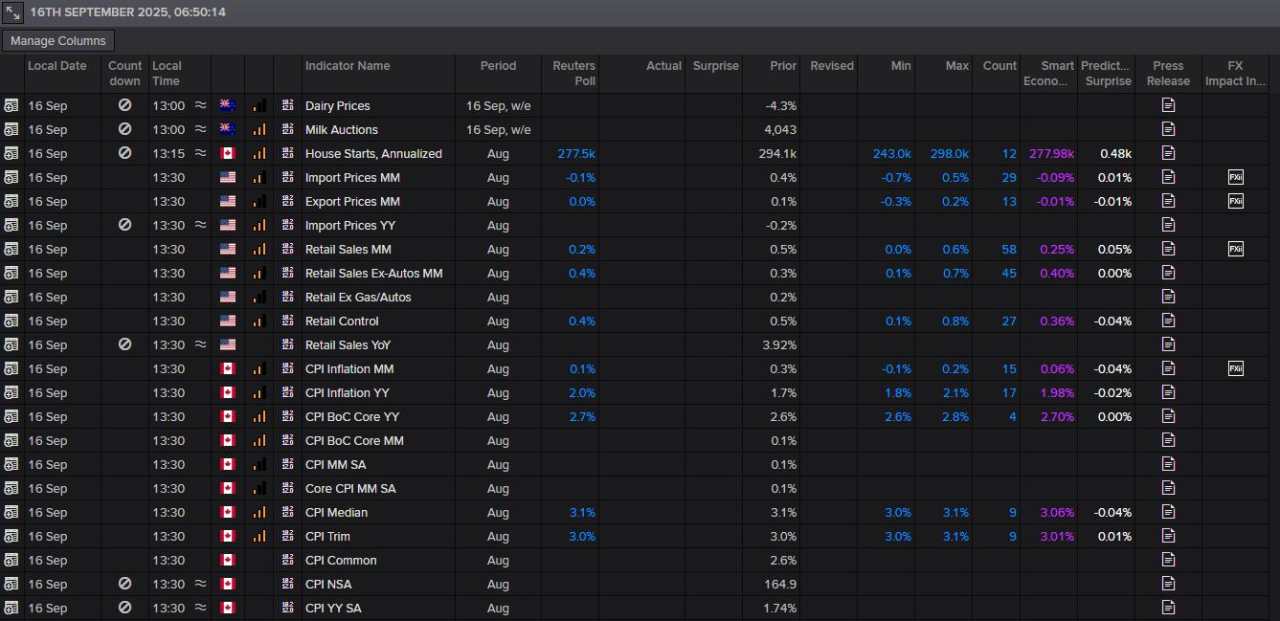Sort by Local Date column header

pyautogui.click(x=57, y=66)
